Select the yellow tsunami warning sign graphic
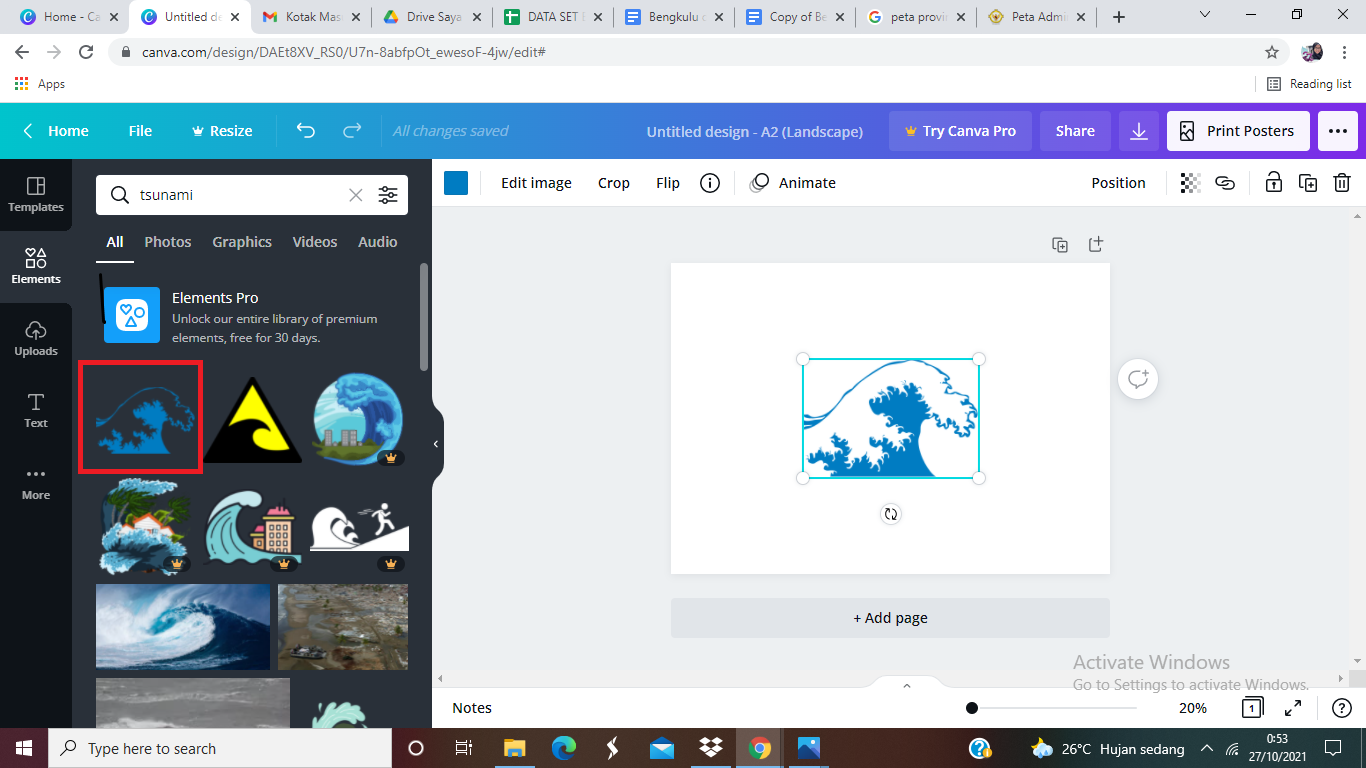The height and width of the screenshot is (768, 1366). (253, 422)
